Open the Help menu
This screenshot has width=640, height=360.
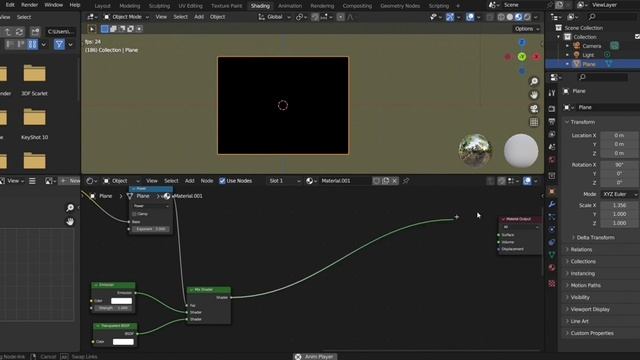pyautogui.click(x=75, y=5)
